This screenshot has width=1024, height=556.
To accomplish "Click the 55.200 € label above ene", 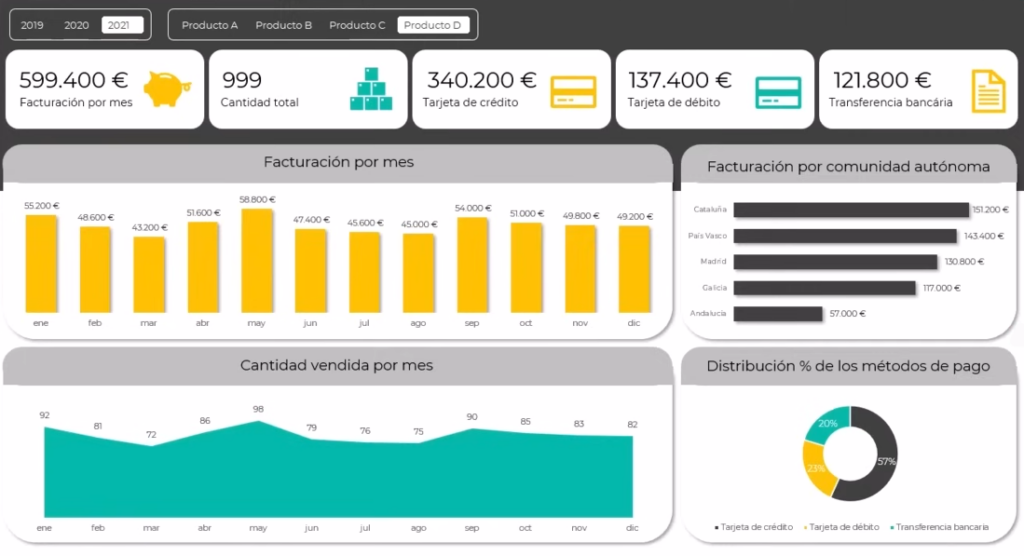I will point(42,206).
